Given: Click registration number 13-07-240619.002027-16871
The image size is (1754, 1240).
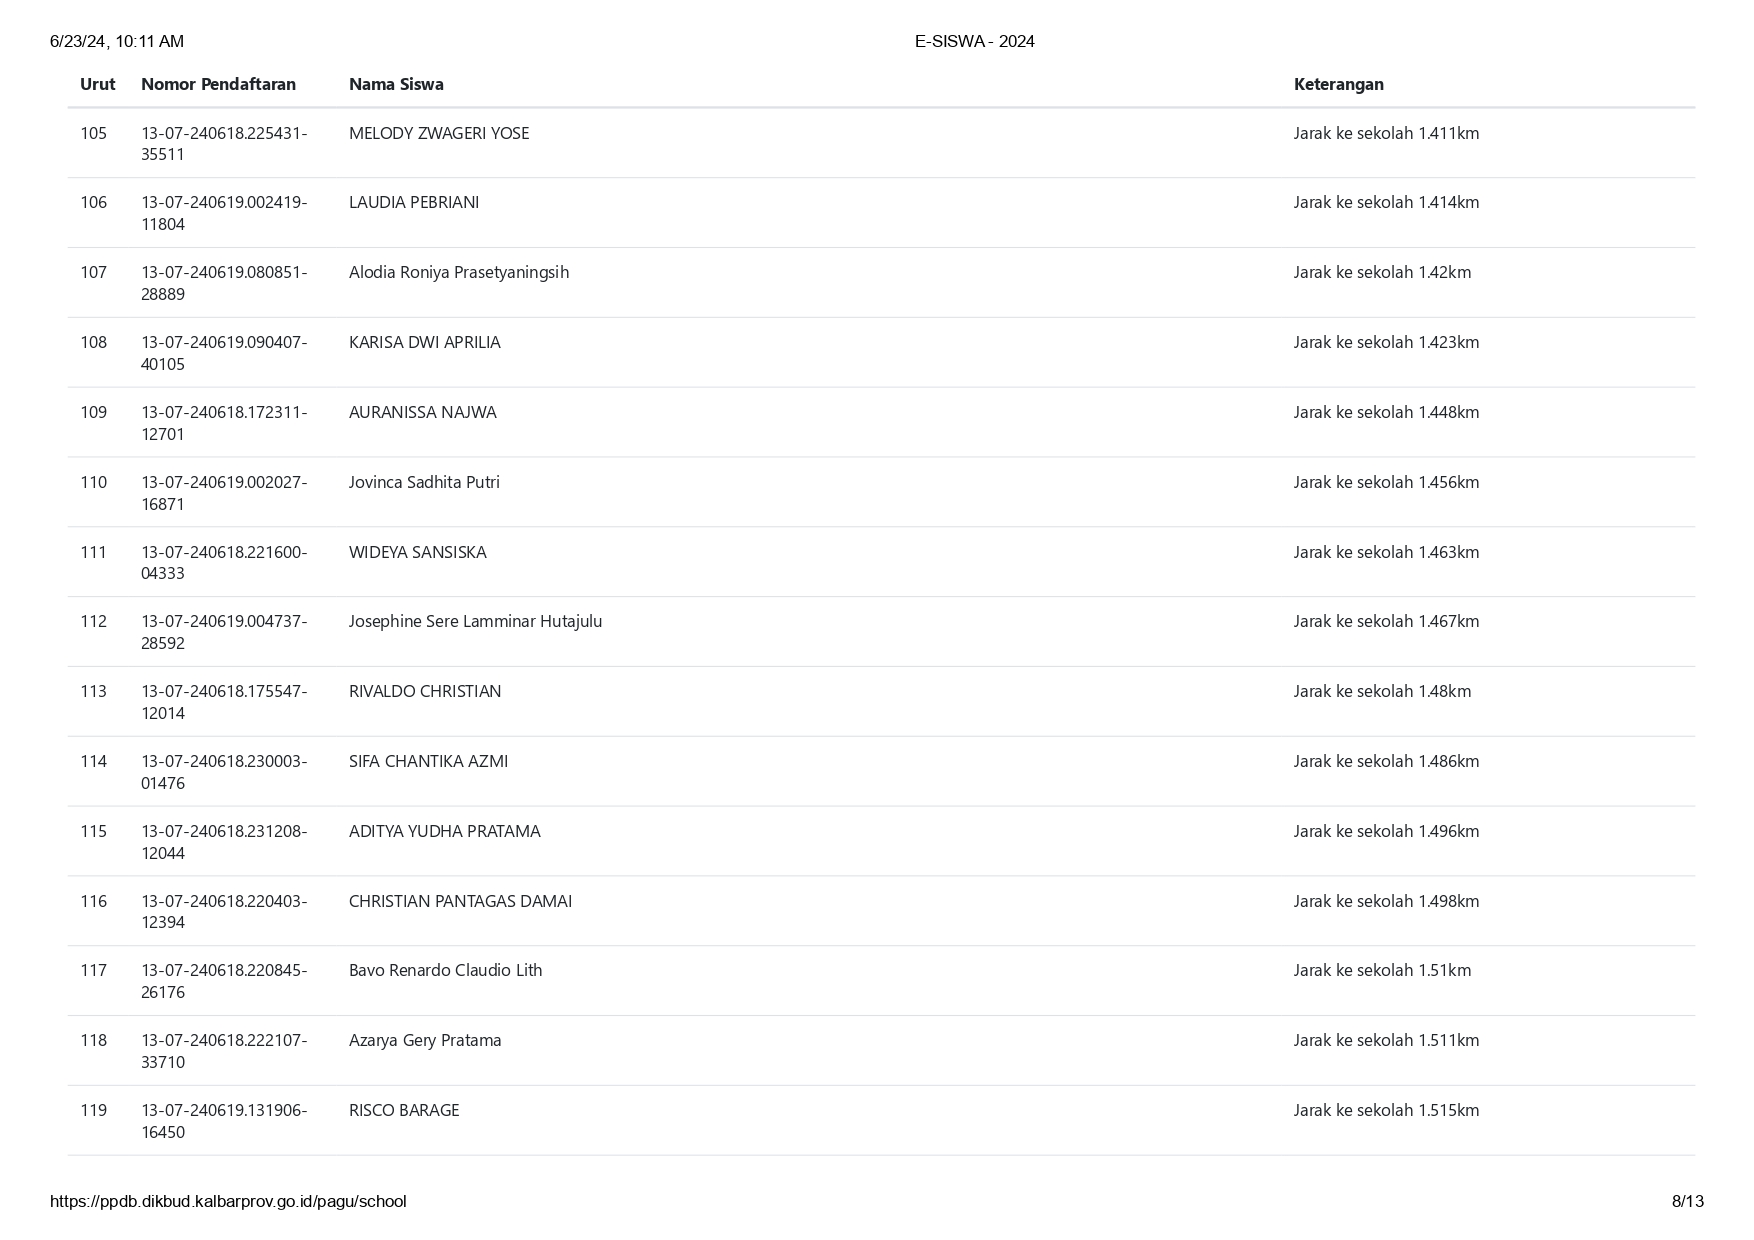Looking at the screenshot, I should tap(224, 493).
